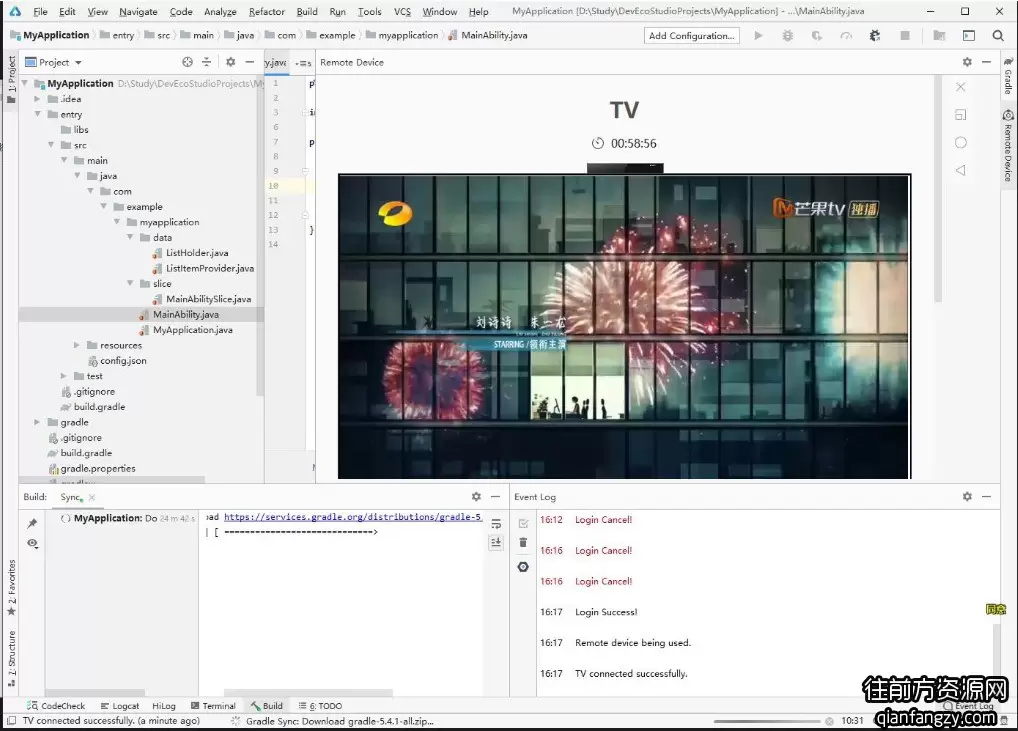Toggle scroll-to-end icon in the Build output

pyautogui.click(x=496, y=542)
